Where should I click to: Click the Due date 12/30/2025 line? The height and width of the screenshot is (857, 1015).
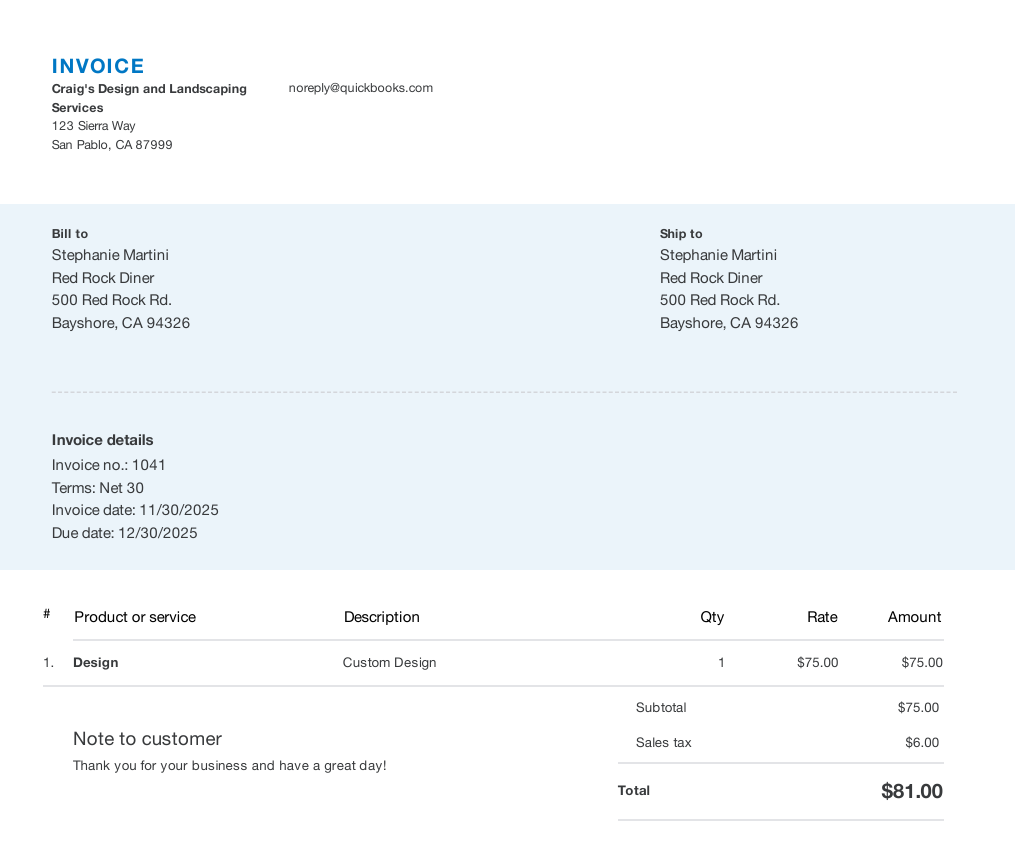(x=125, y=533)
